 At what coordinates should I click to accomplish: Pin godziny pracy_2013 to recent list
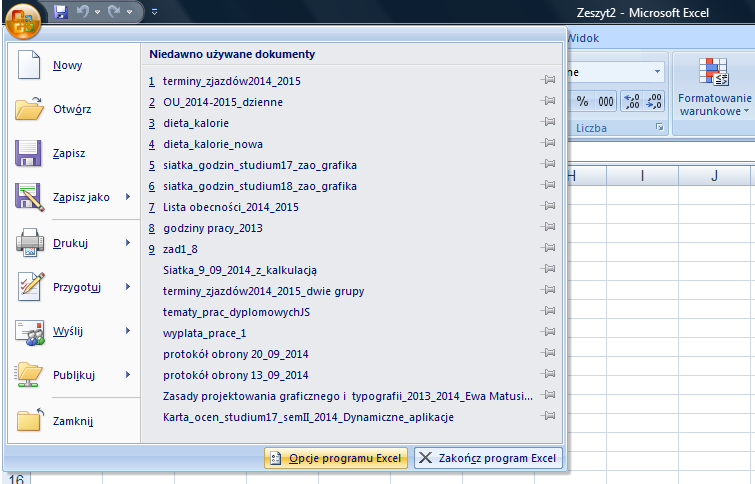point(548,227)
